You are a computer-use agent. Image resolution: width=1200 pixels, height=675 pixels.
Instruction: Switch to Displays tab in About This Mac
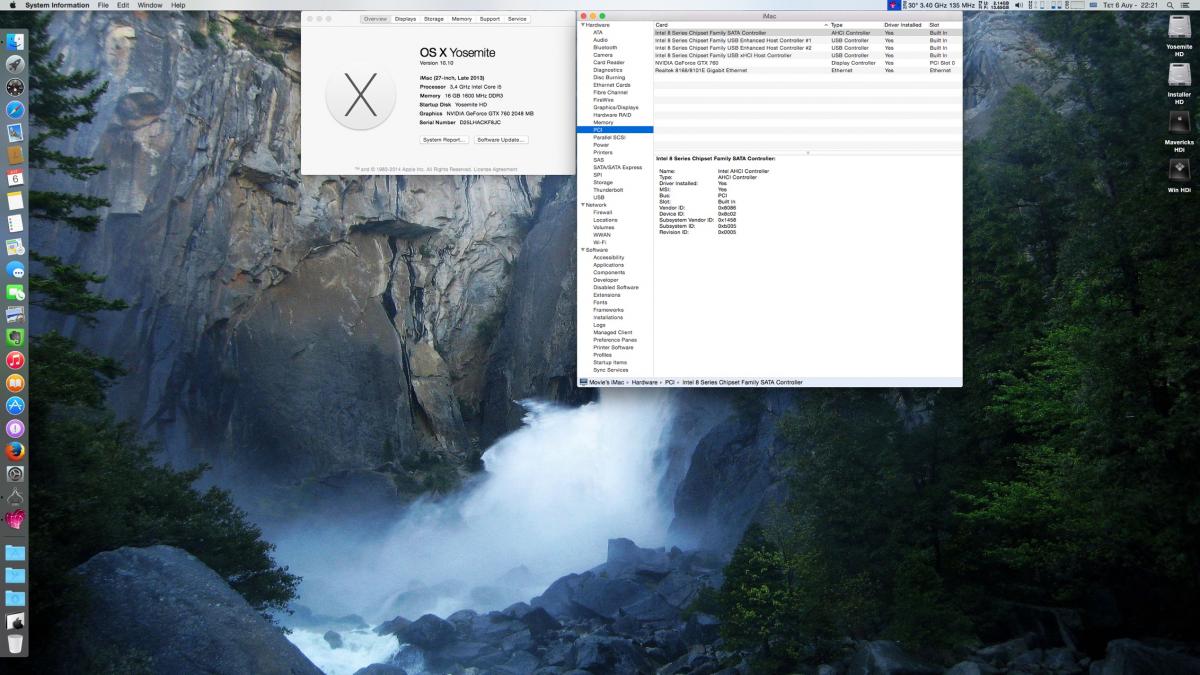[405, 19]
